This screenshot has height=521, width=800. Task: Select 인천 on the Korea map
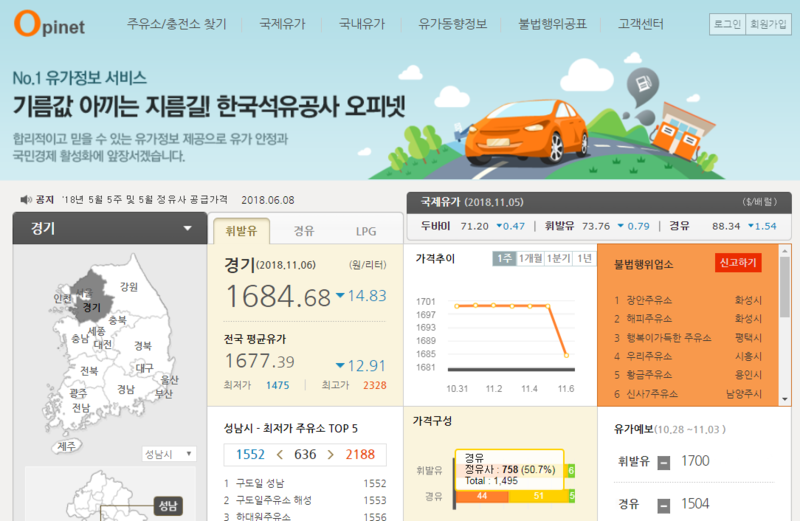63,299
